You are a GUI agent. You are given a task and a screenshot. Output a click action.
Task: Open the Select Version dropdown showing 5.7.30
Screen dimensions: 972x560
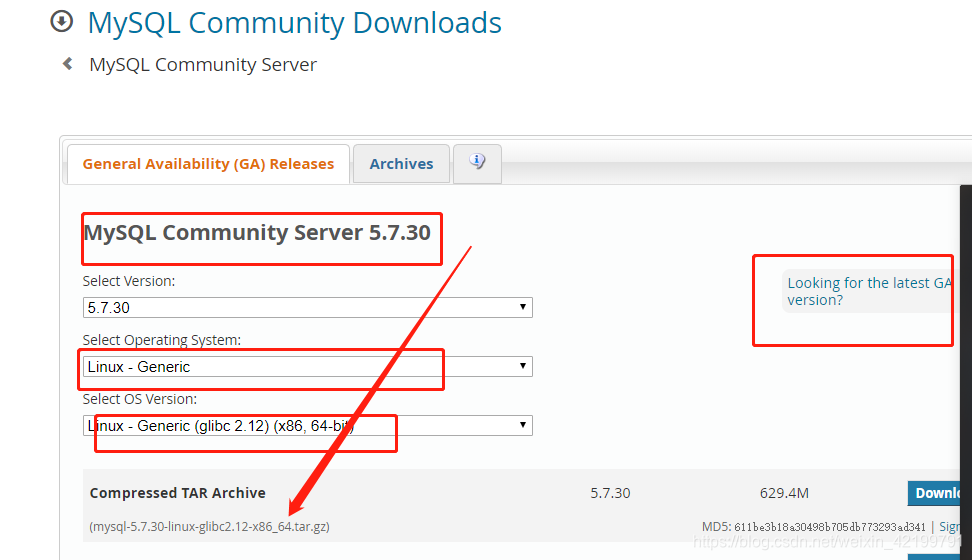coord(307,308)
